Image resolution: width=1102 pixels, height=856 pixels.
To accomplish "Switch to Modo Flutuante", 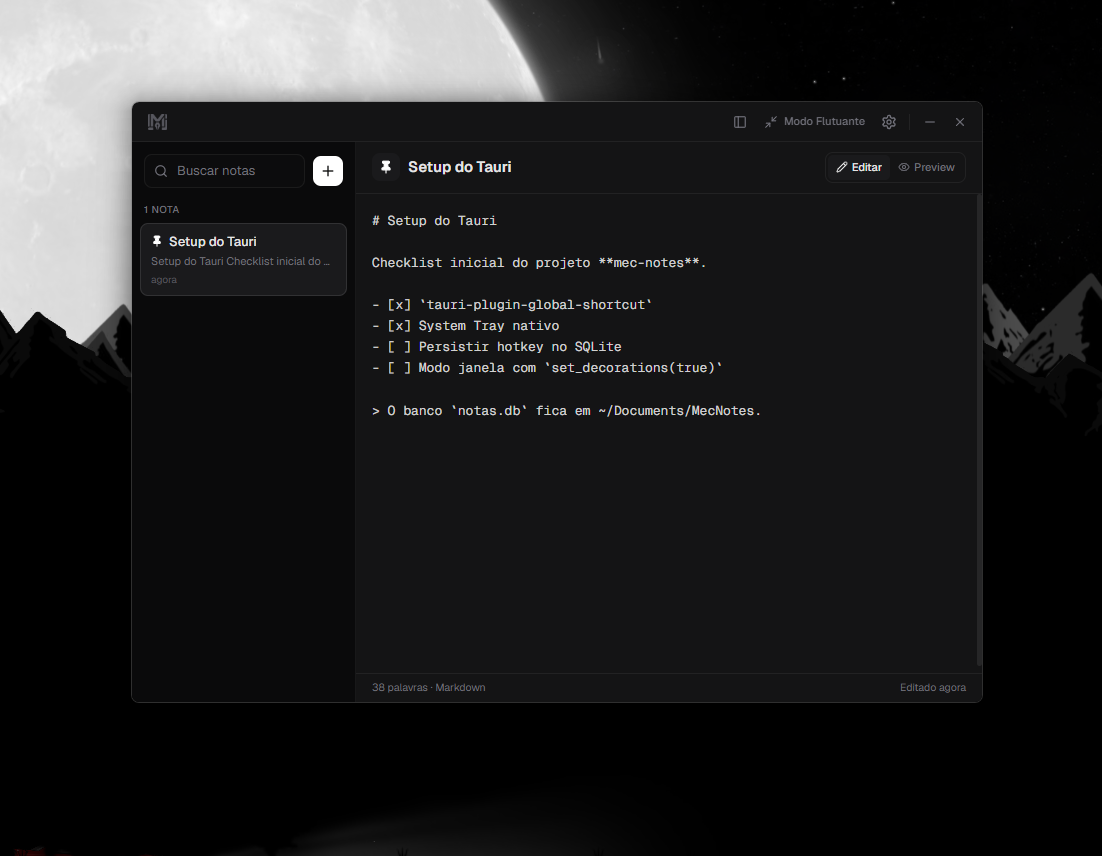I will (815, 122).
